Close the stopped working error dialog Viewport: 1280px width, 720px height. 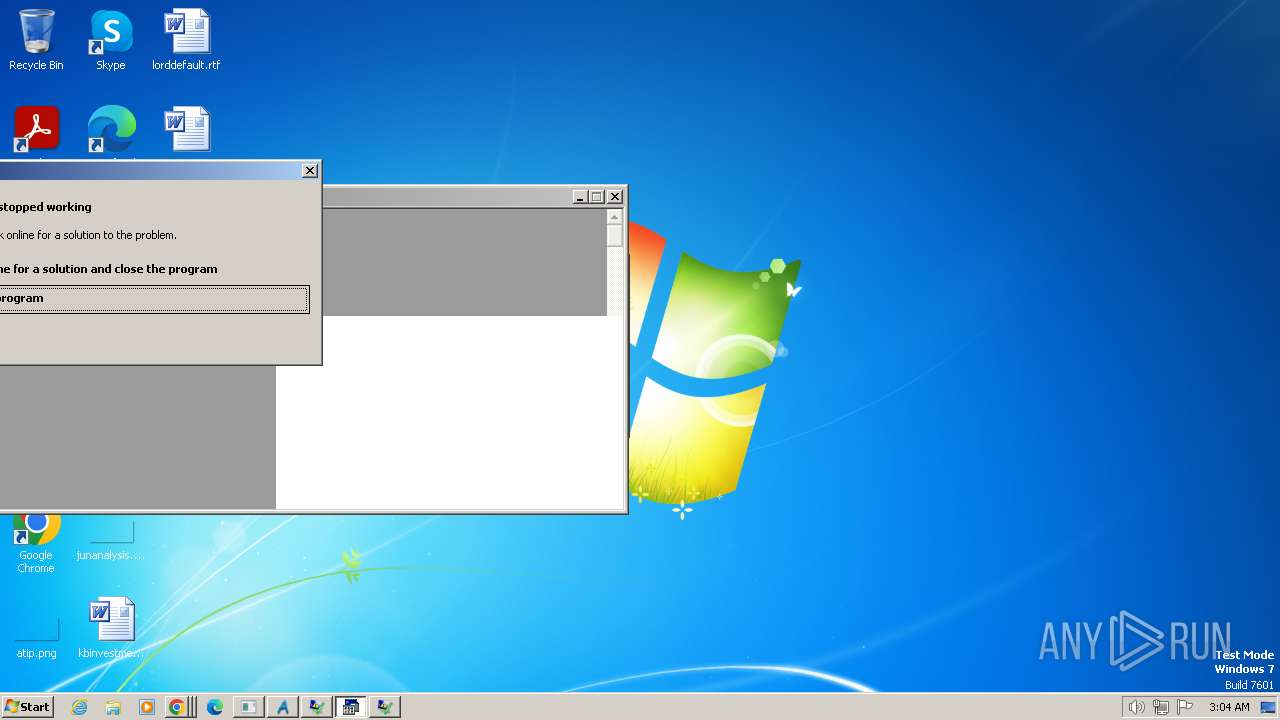coord(310,171)
